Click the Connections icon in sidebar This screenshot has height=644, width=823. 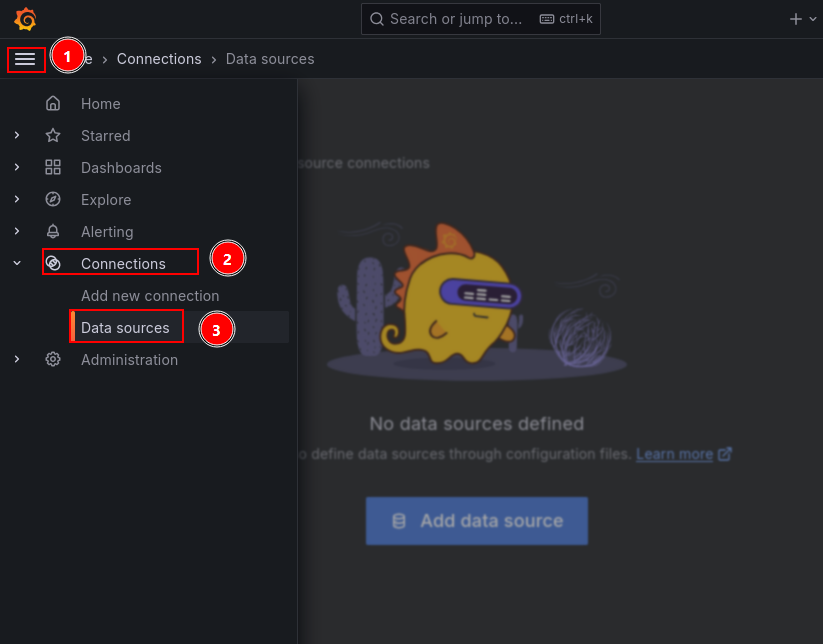tap(52, 263)
